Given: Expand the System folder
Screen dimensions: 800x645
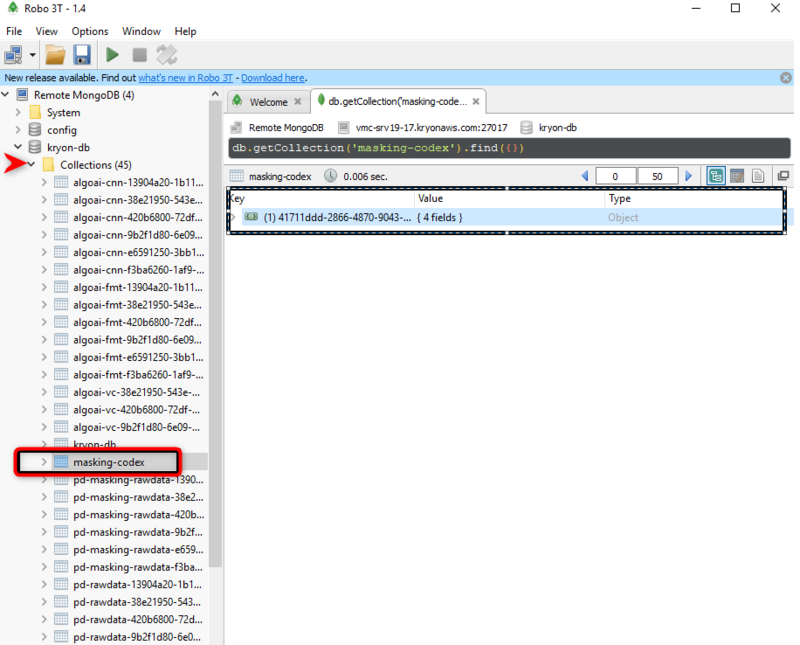Looking at the screenshot, I should [x=18, y=112].
